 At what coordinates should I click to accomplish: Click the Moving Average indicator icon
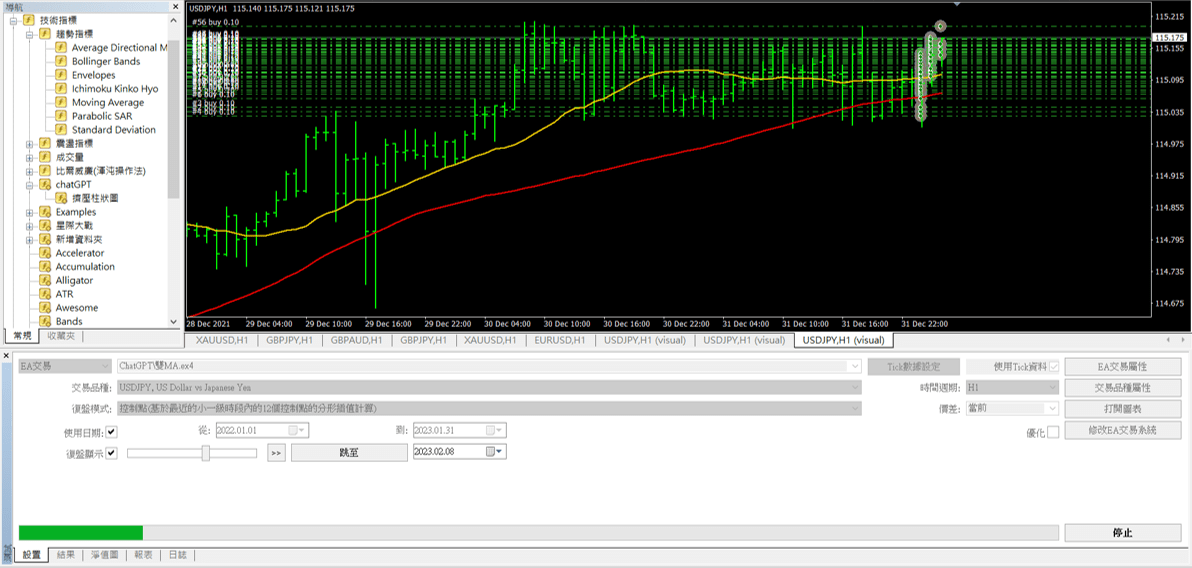tap(61, 102)
